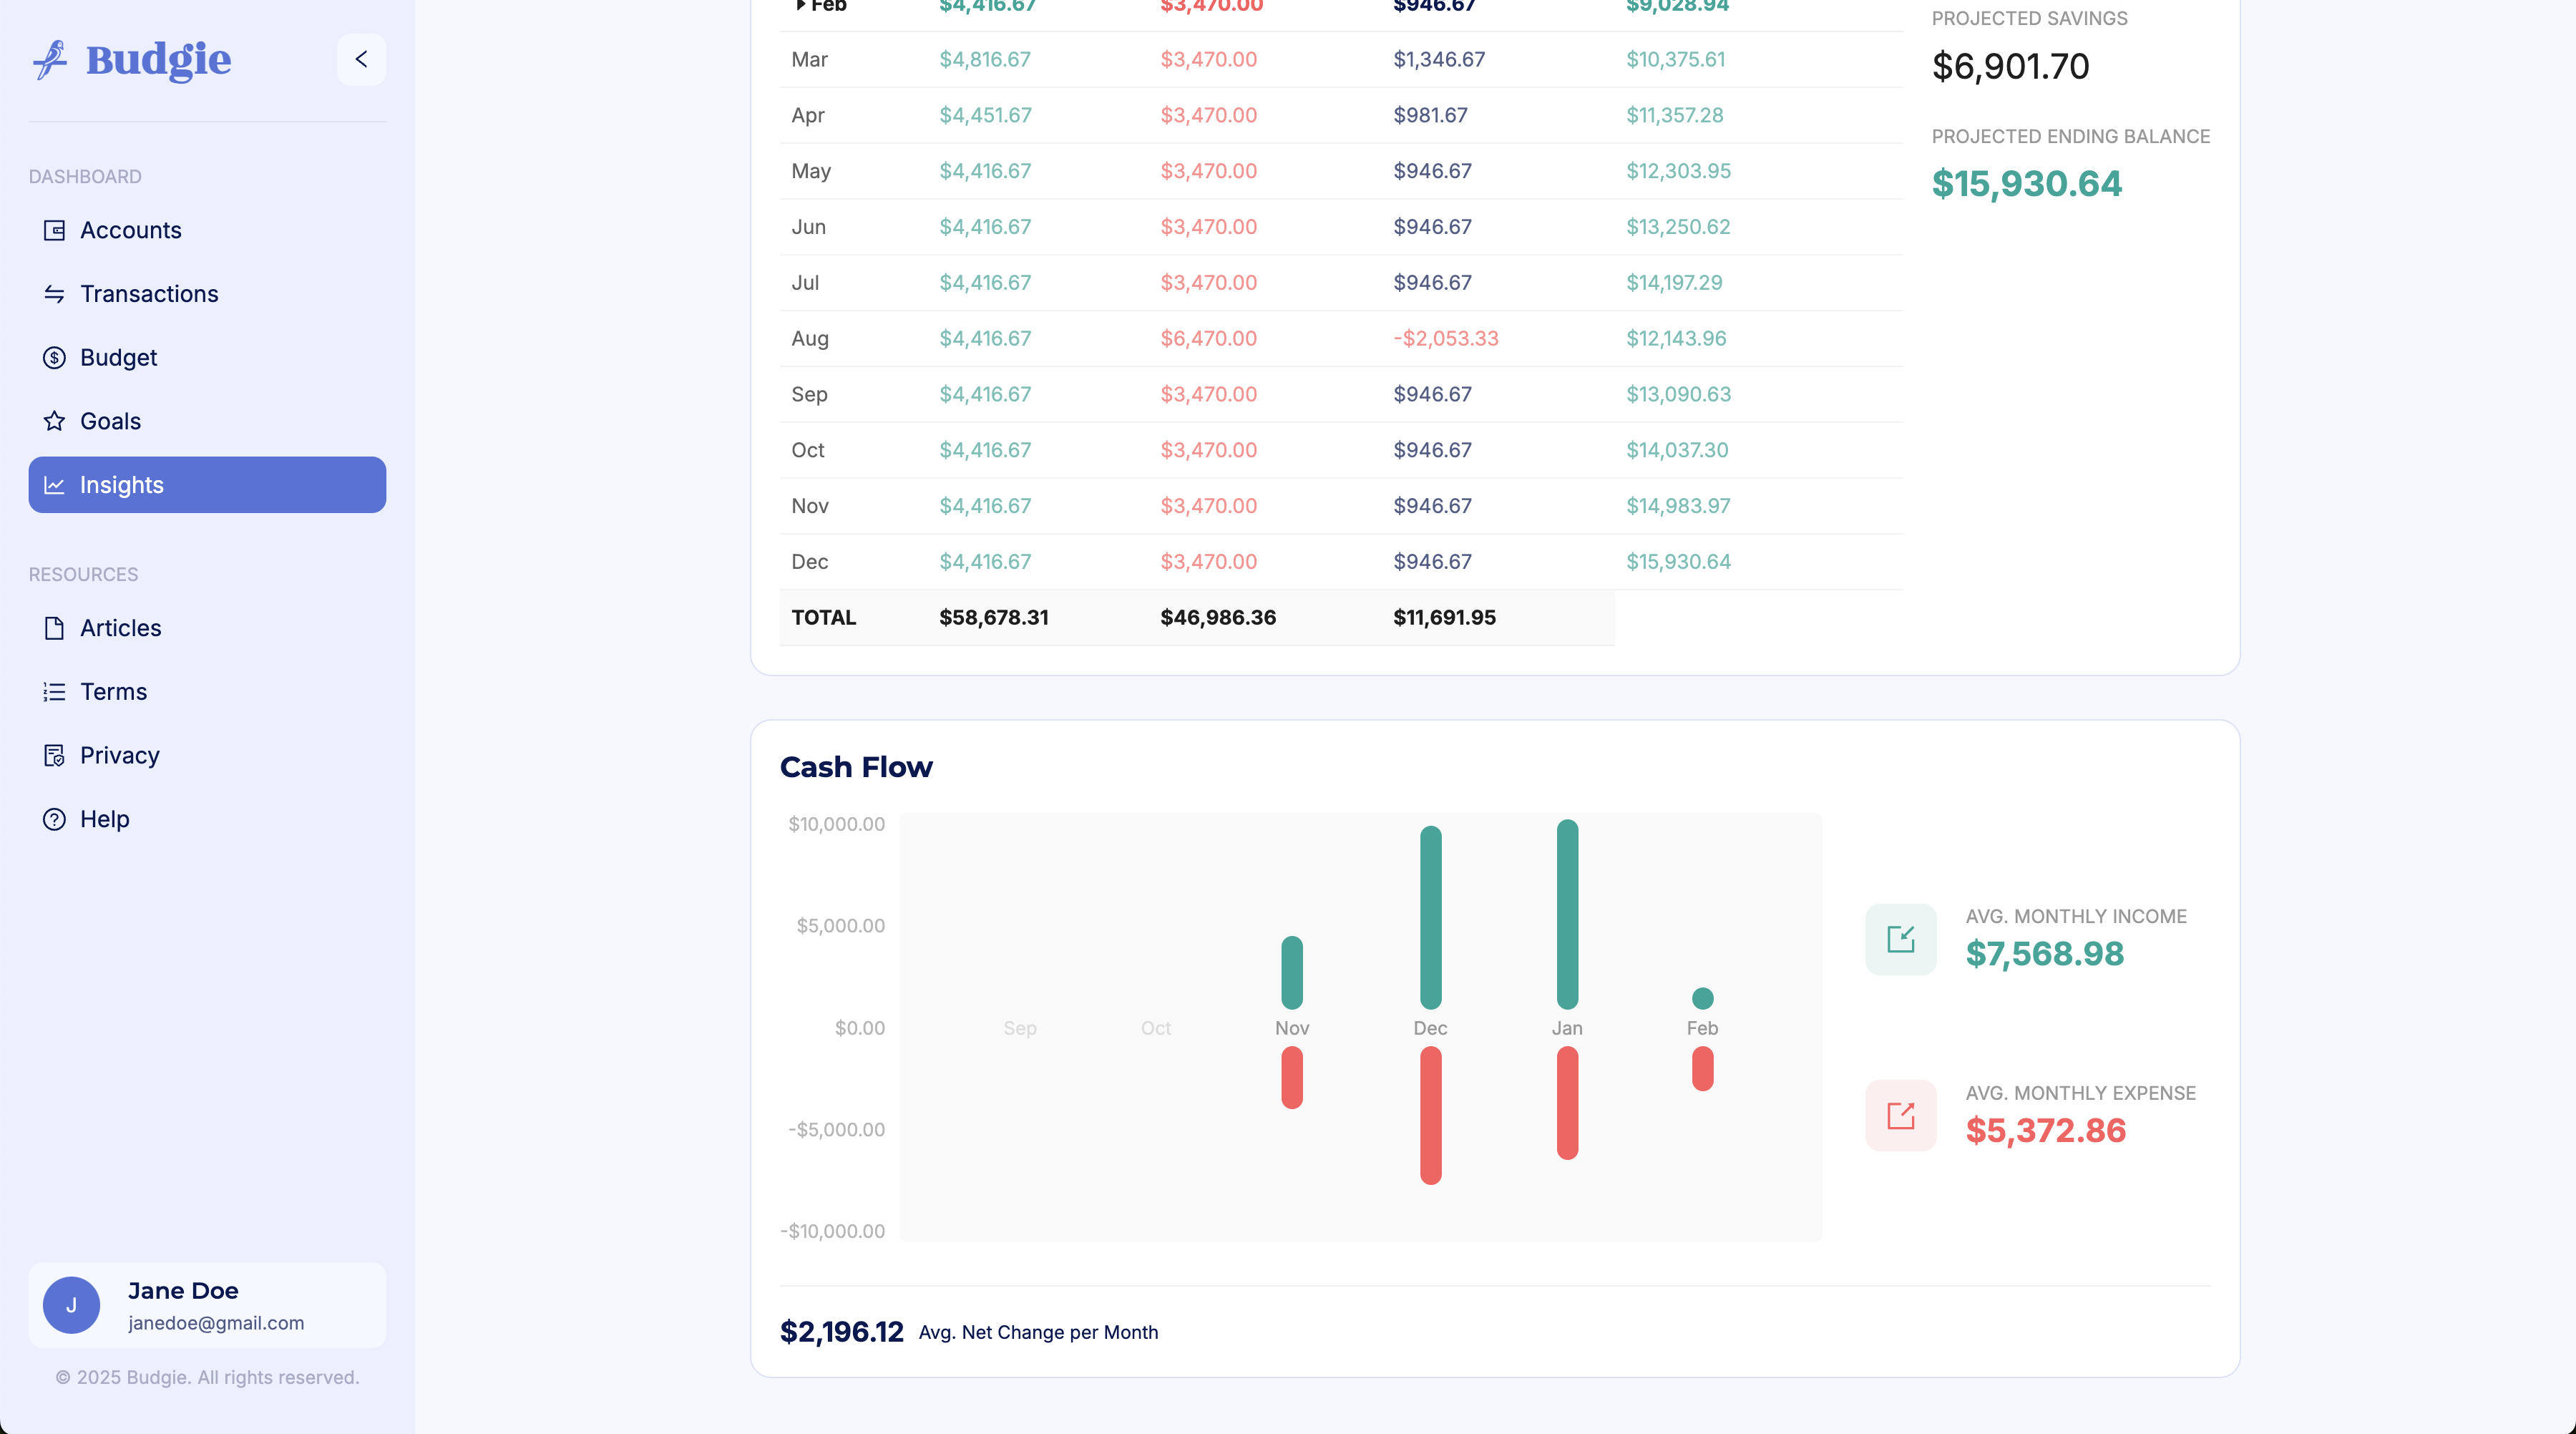Click the Transactions arrows icon
The width and height of the screenshot is (2576, 1434).
pos(54,294)
